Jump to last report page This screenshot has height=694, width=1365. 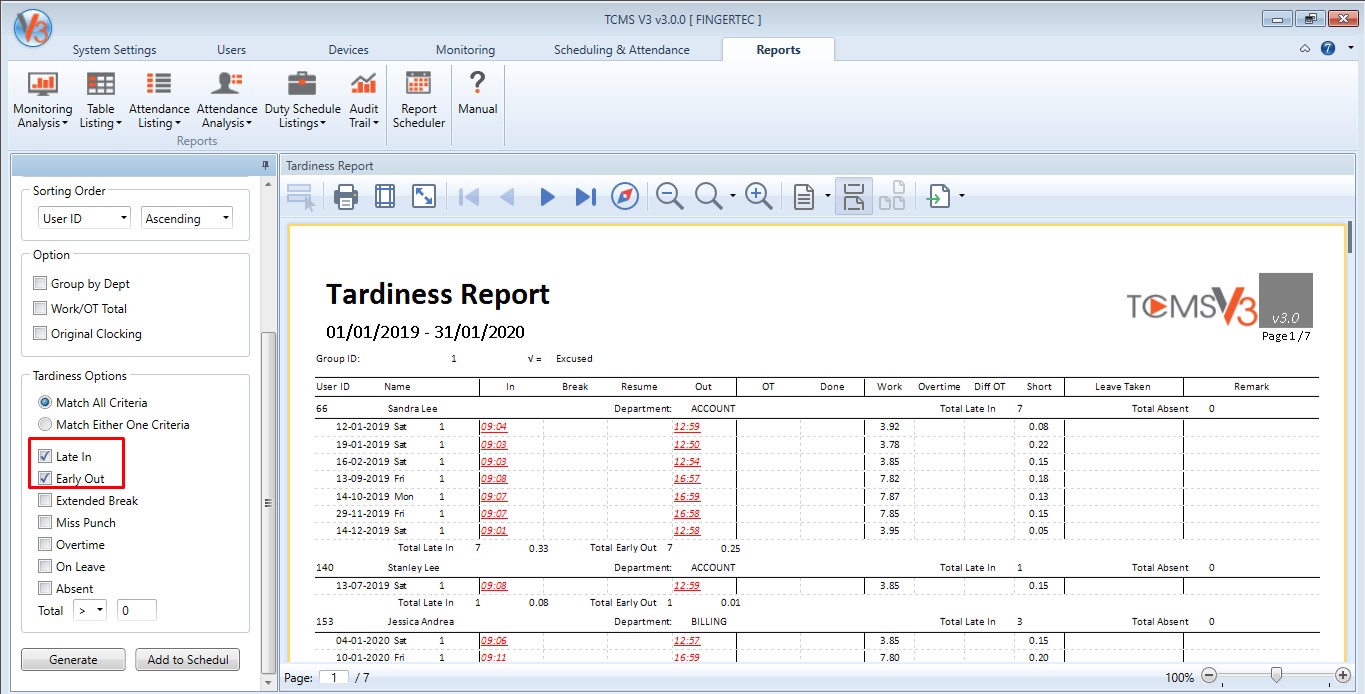[586, 197]
